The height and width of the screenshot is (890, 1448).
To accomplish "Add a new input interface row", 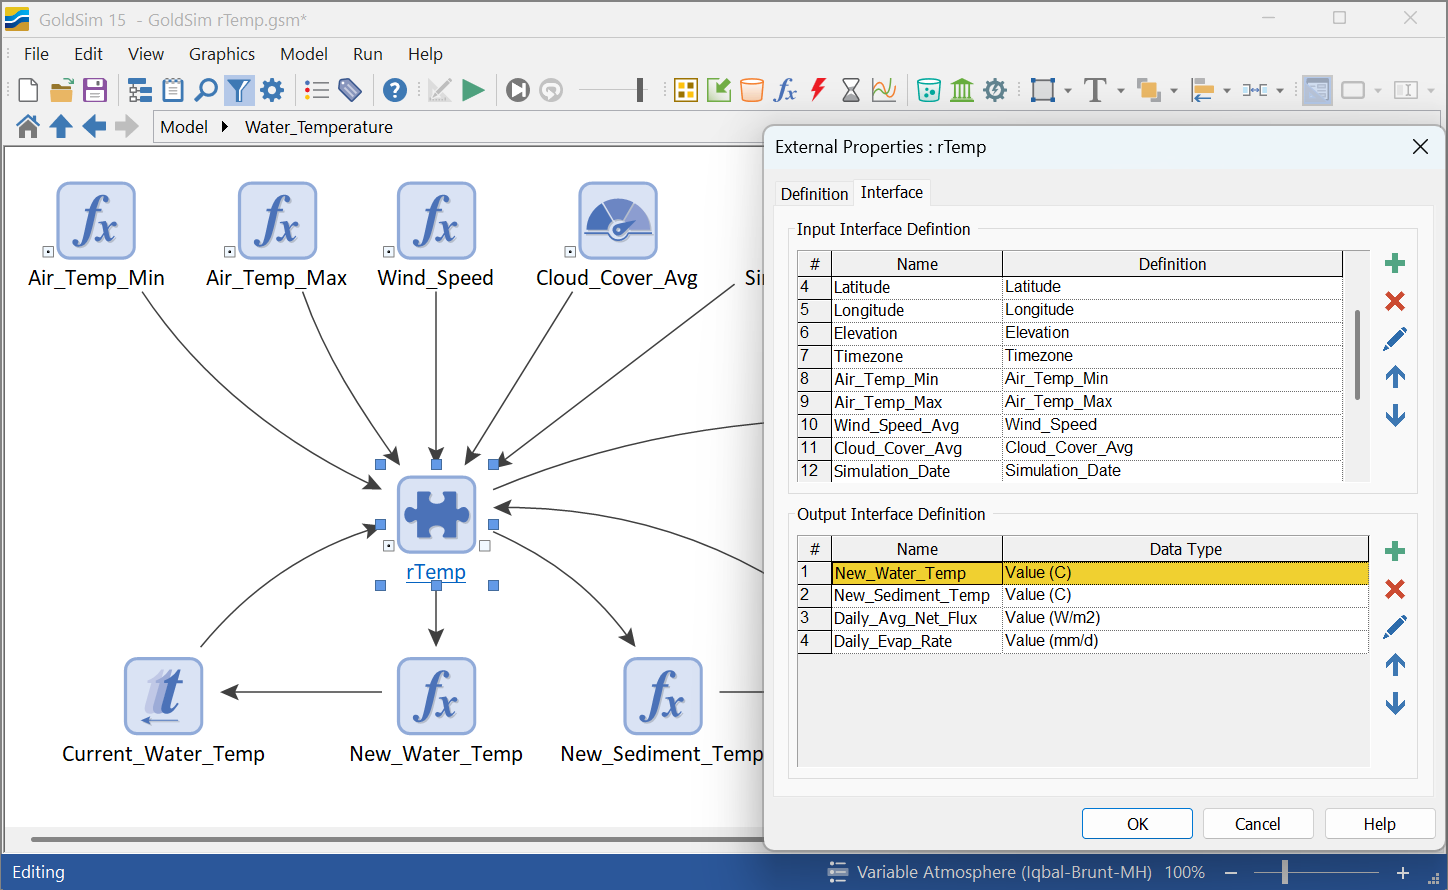I will pos(1395,263).
